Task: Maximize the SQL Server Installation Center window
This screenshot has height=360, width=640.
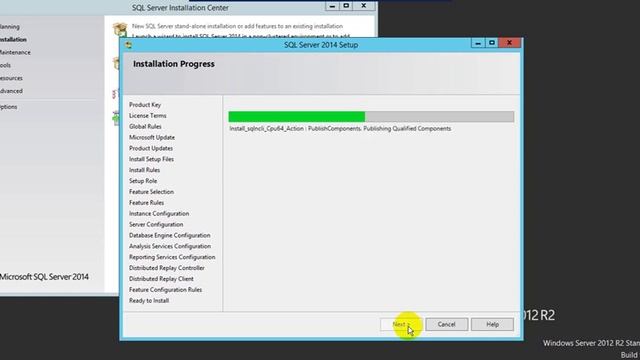Action: tap(346, 6)
